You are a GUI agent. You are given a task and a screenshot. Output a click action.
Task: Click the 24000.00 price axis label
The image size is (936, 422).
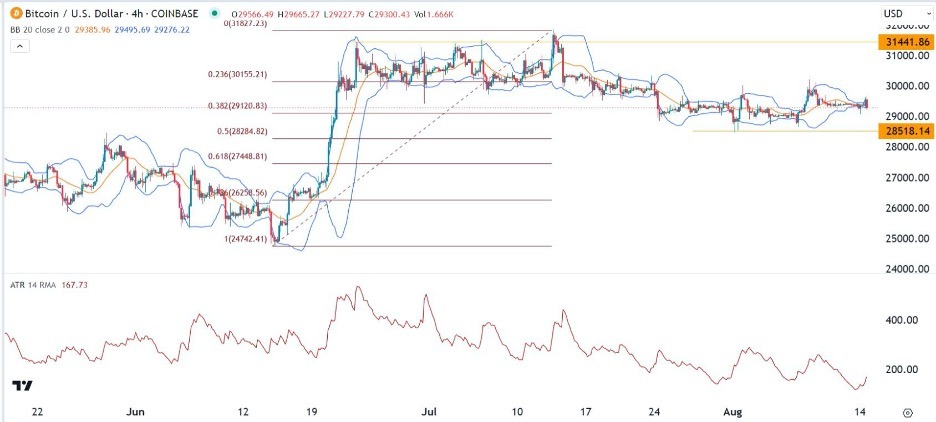click(906, 269)
